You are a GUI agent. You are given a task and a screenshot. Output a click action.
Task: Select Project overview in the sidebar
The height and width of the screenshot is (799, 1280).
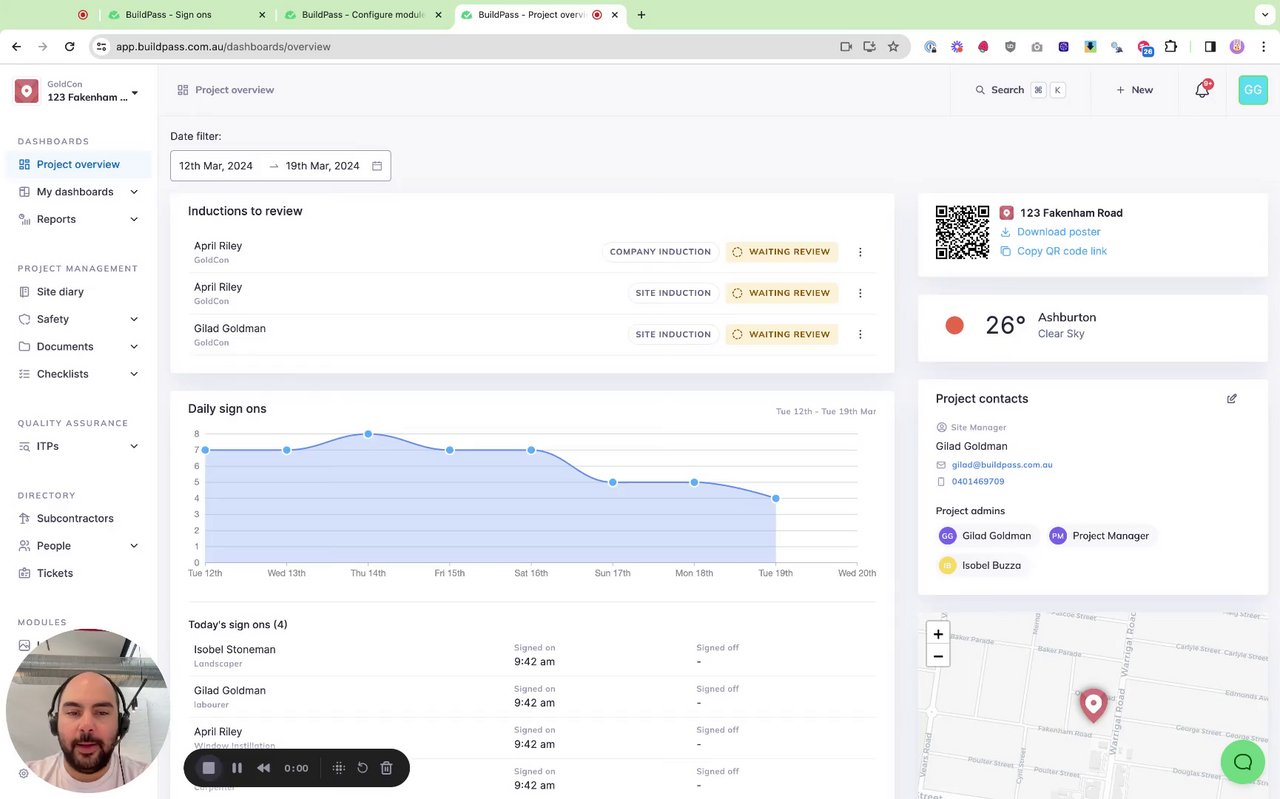pyautogui.click(x=79, y=164)
